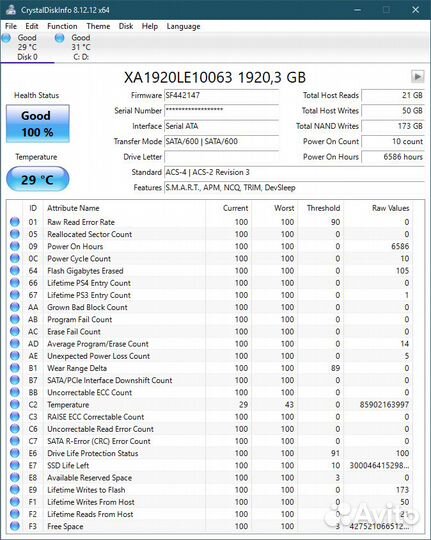This screenshot has height=540, width=431.
Task: Click the Power On Hours value 6586 hours
Action: pos(393,157)
